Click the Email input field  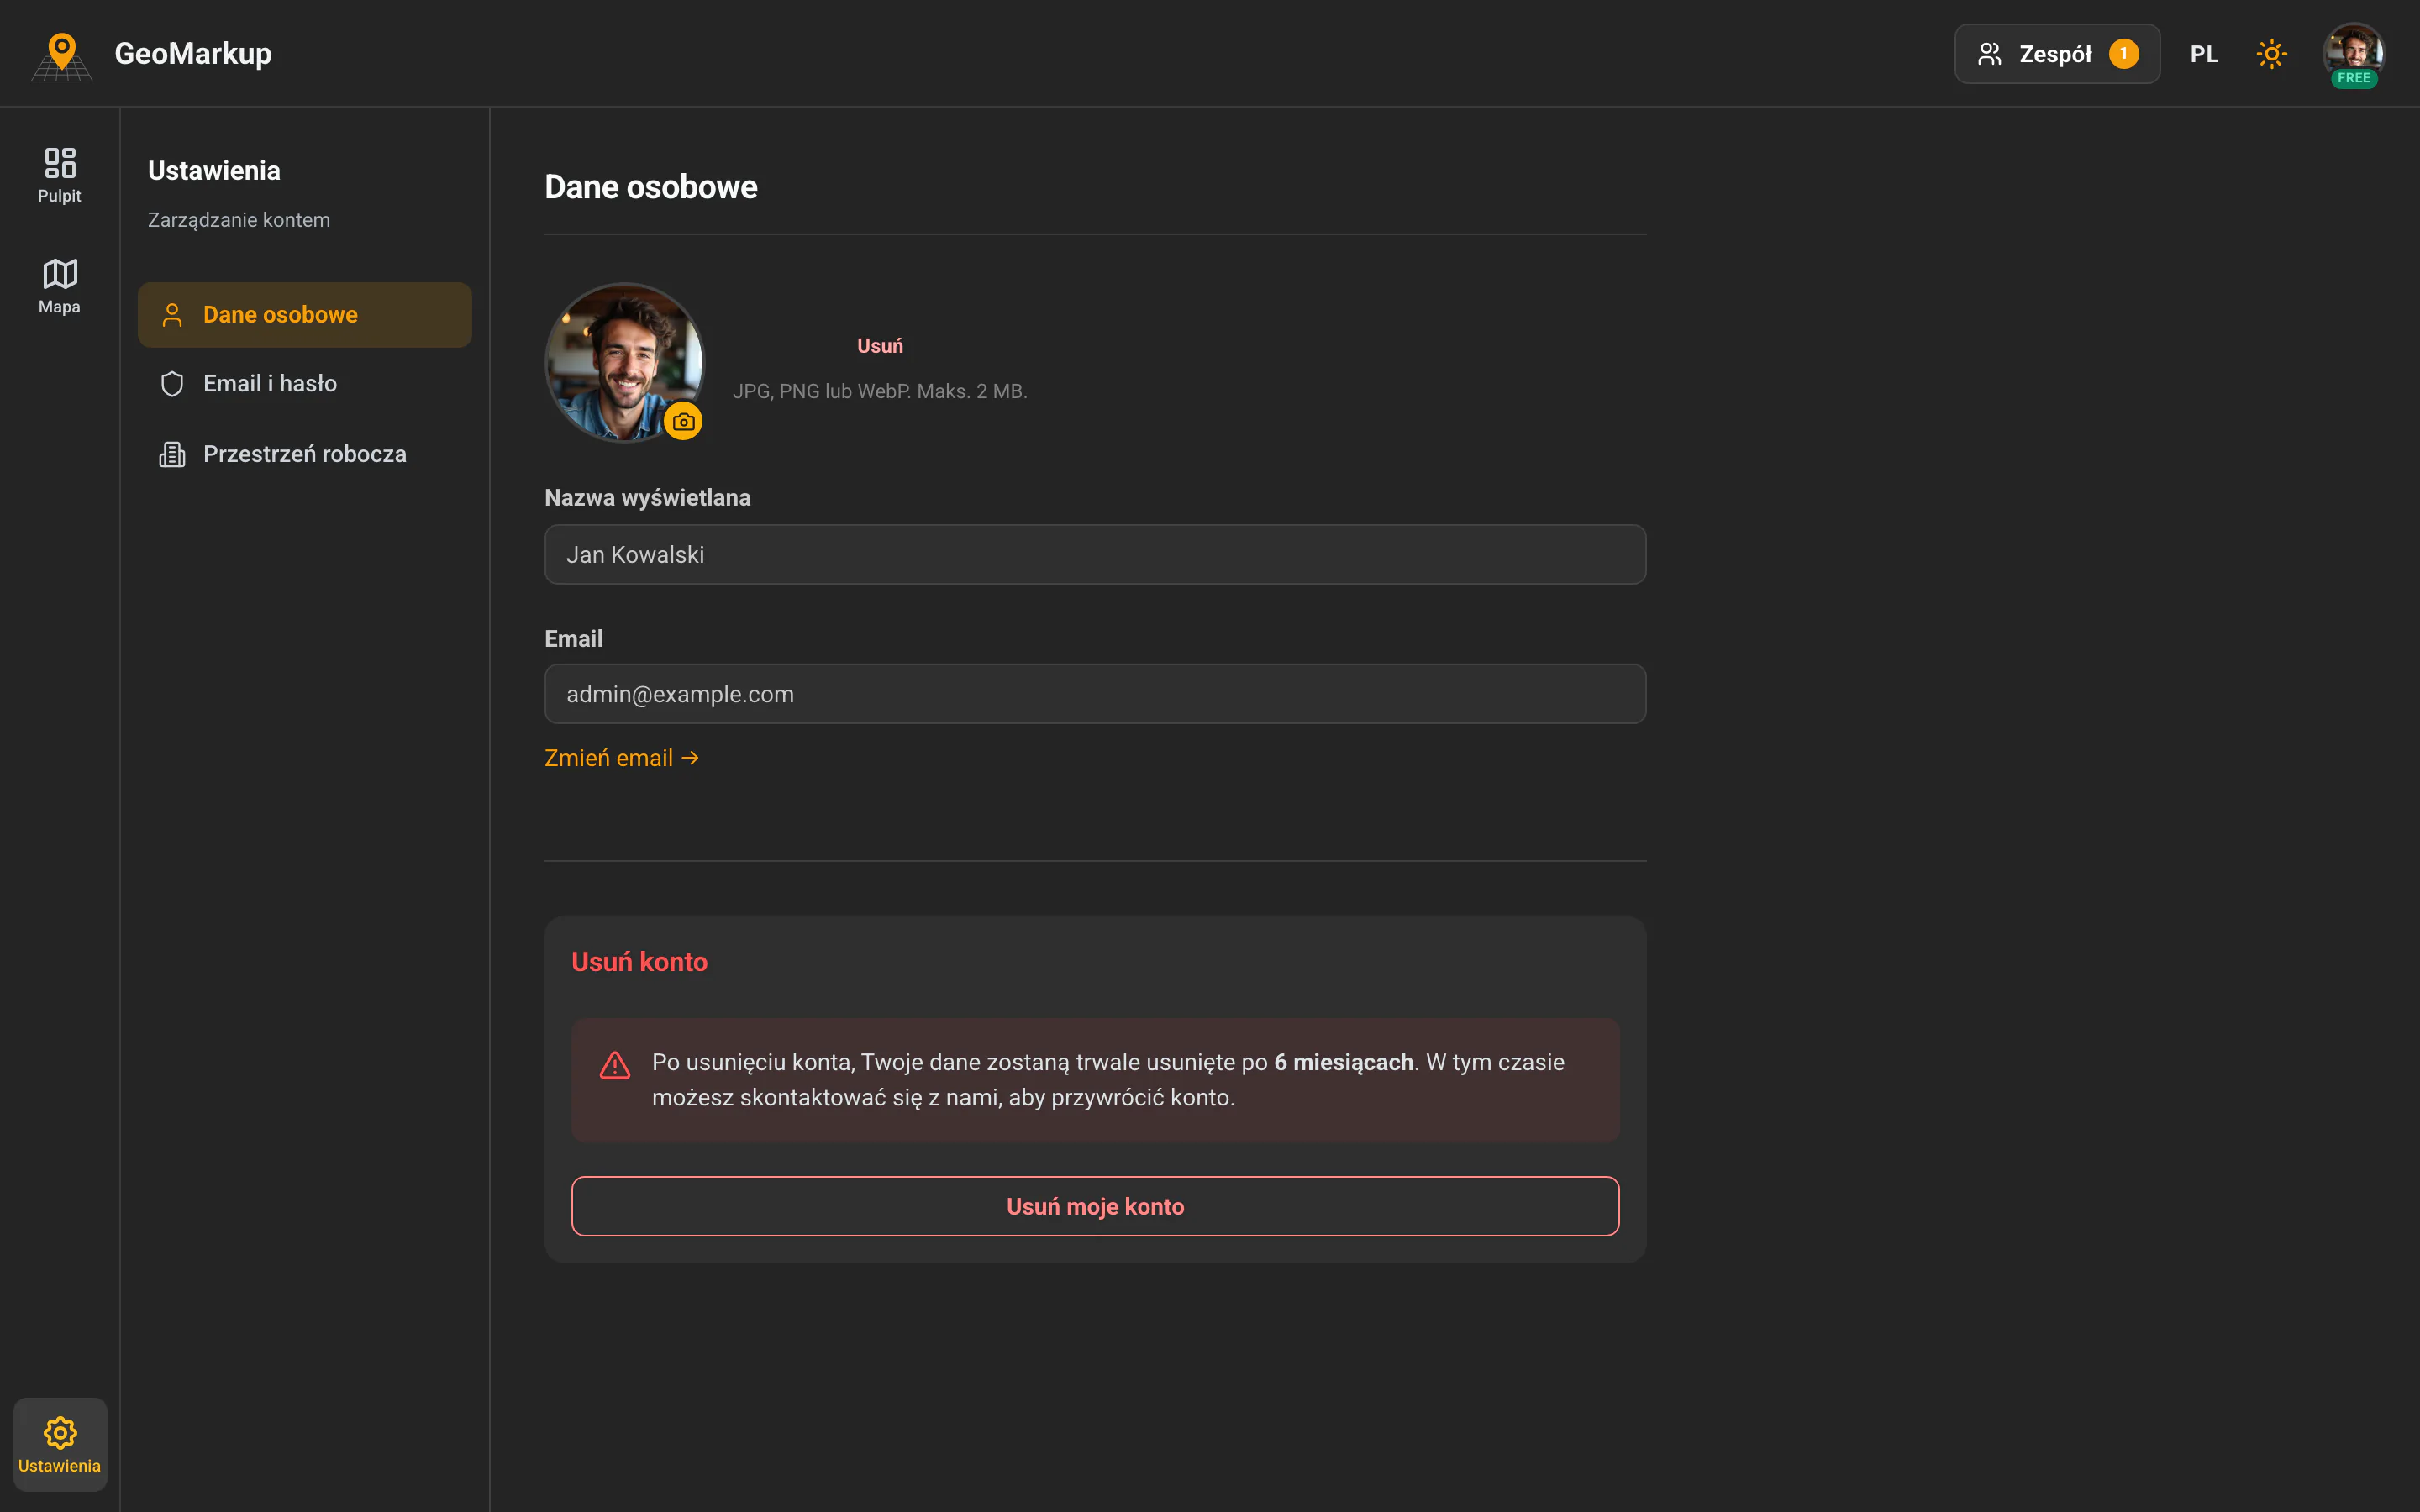[1095, 694]
